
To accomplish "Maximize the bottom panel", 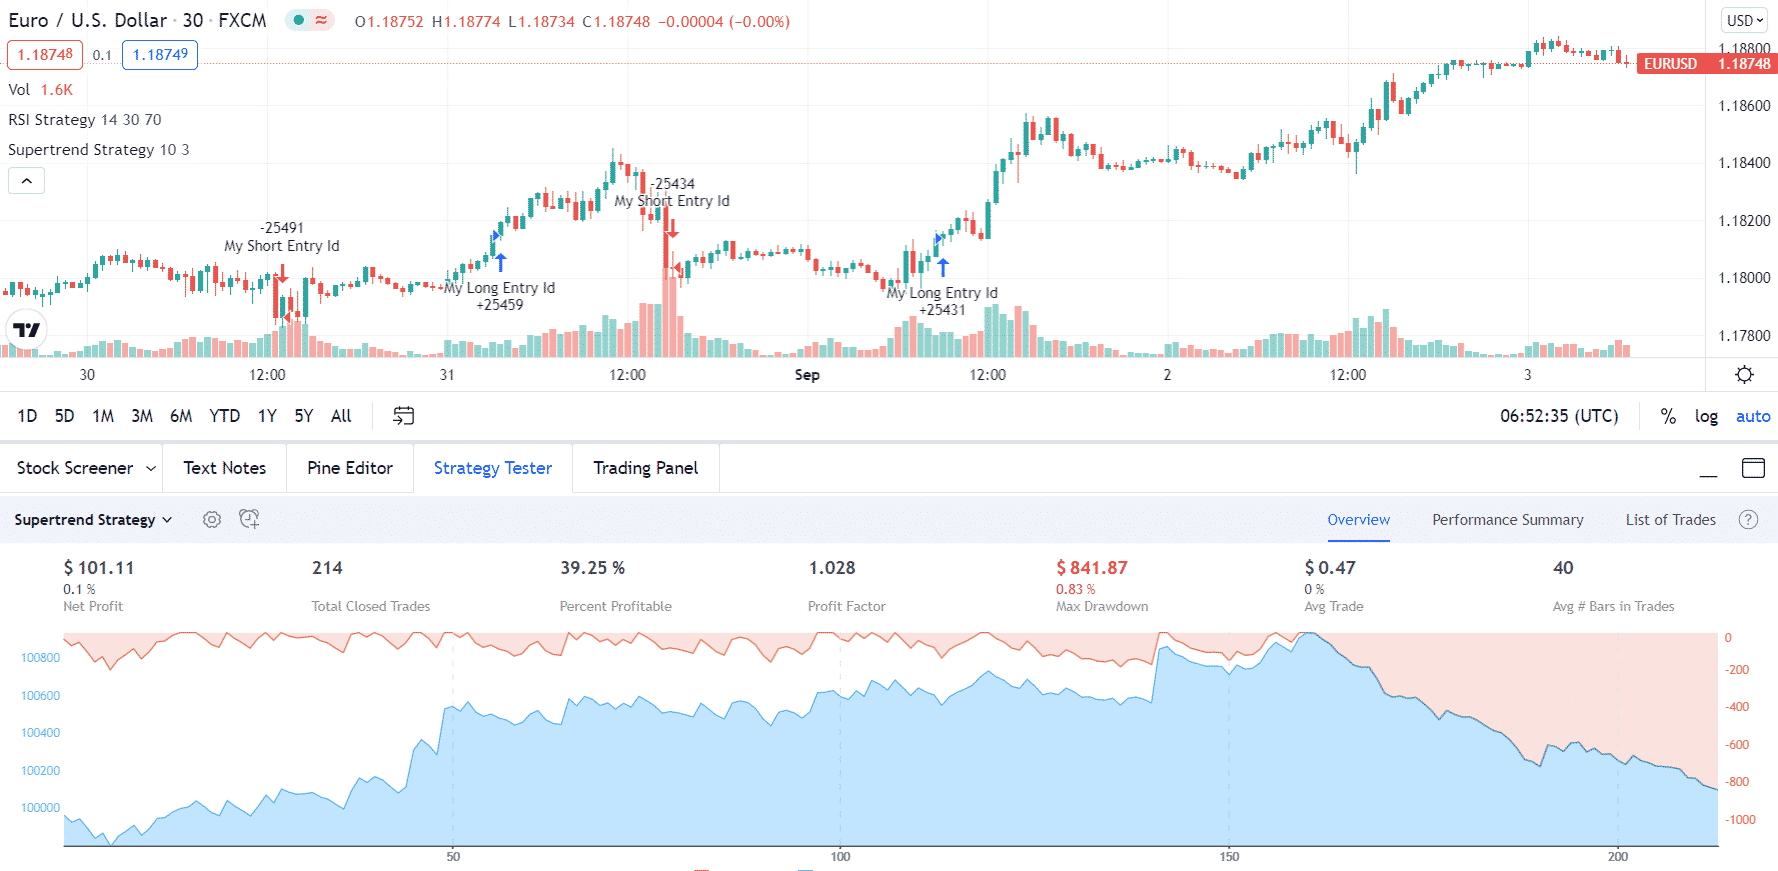I will pos(1753,468).
